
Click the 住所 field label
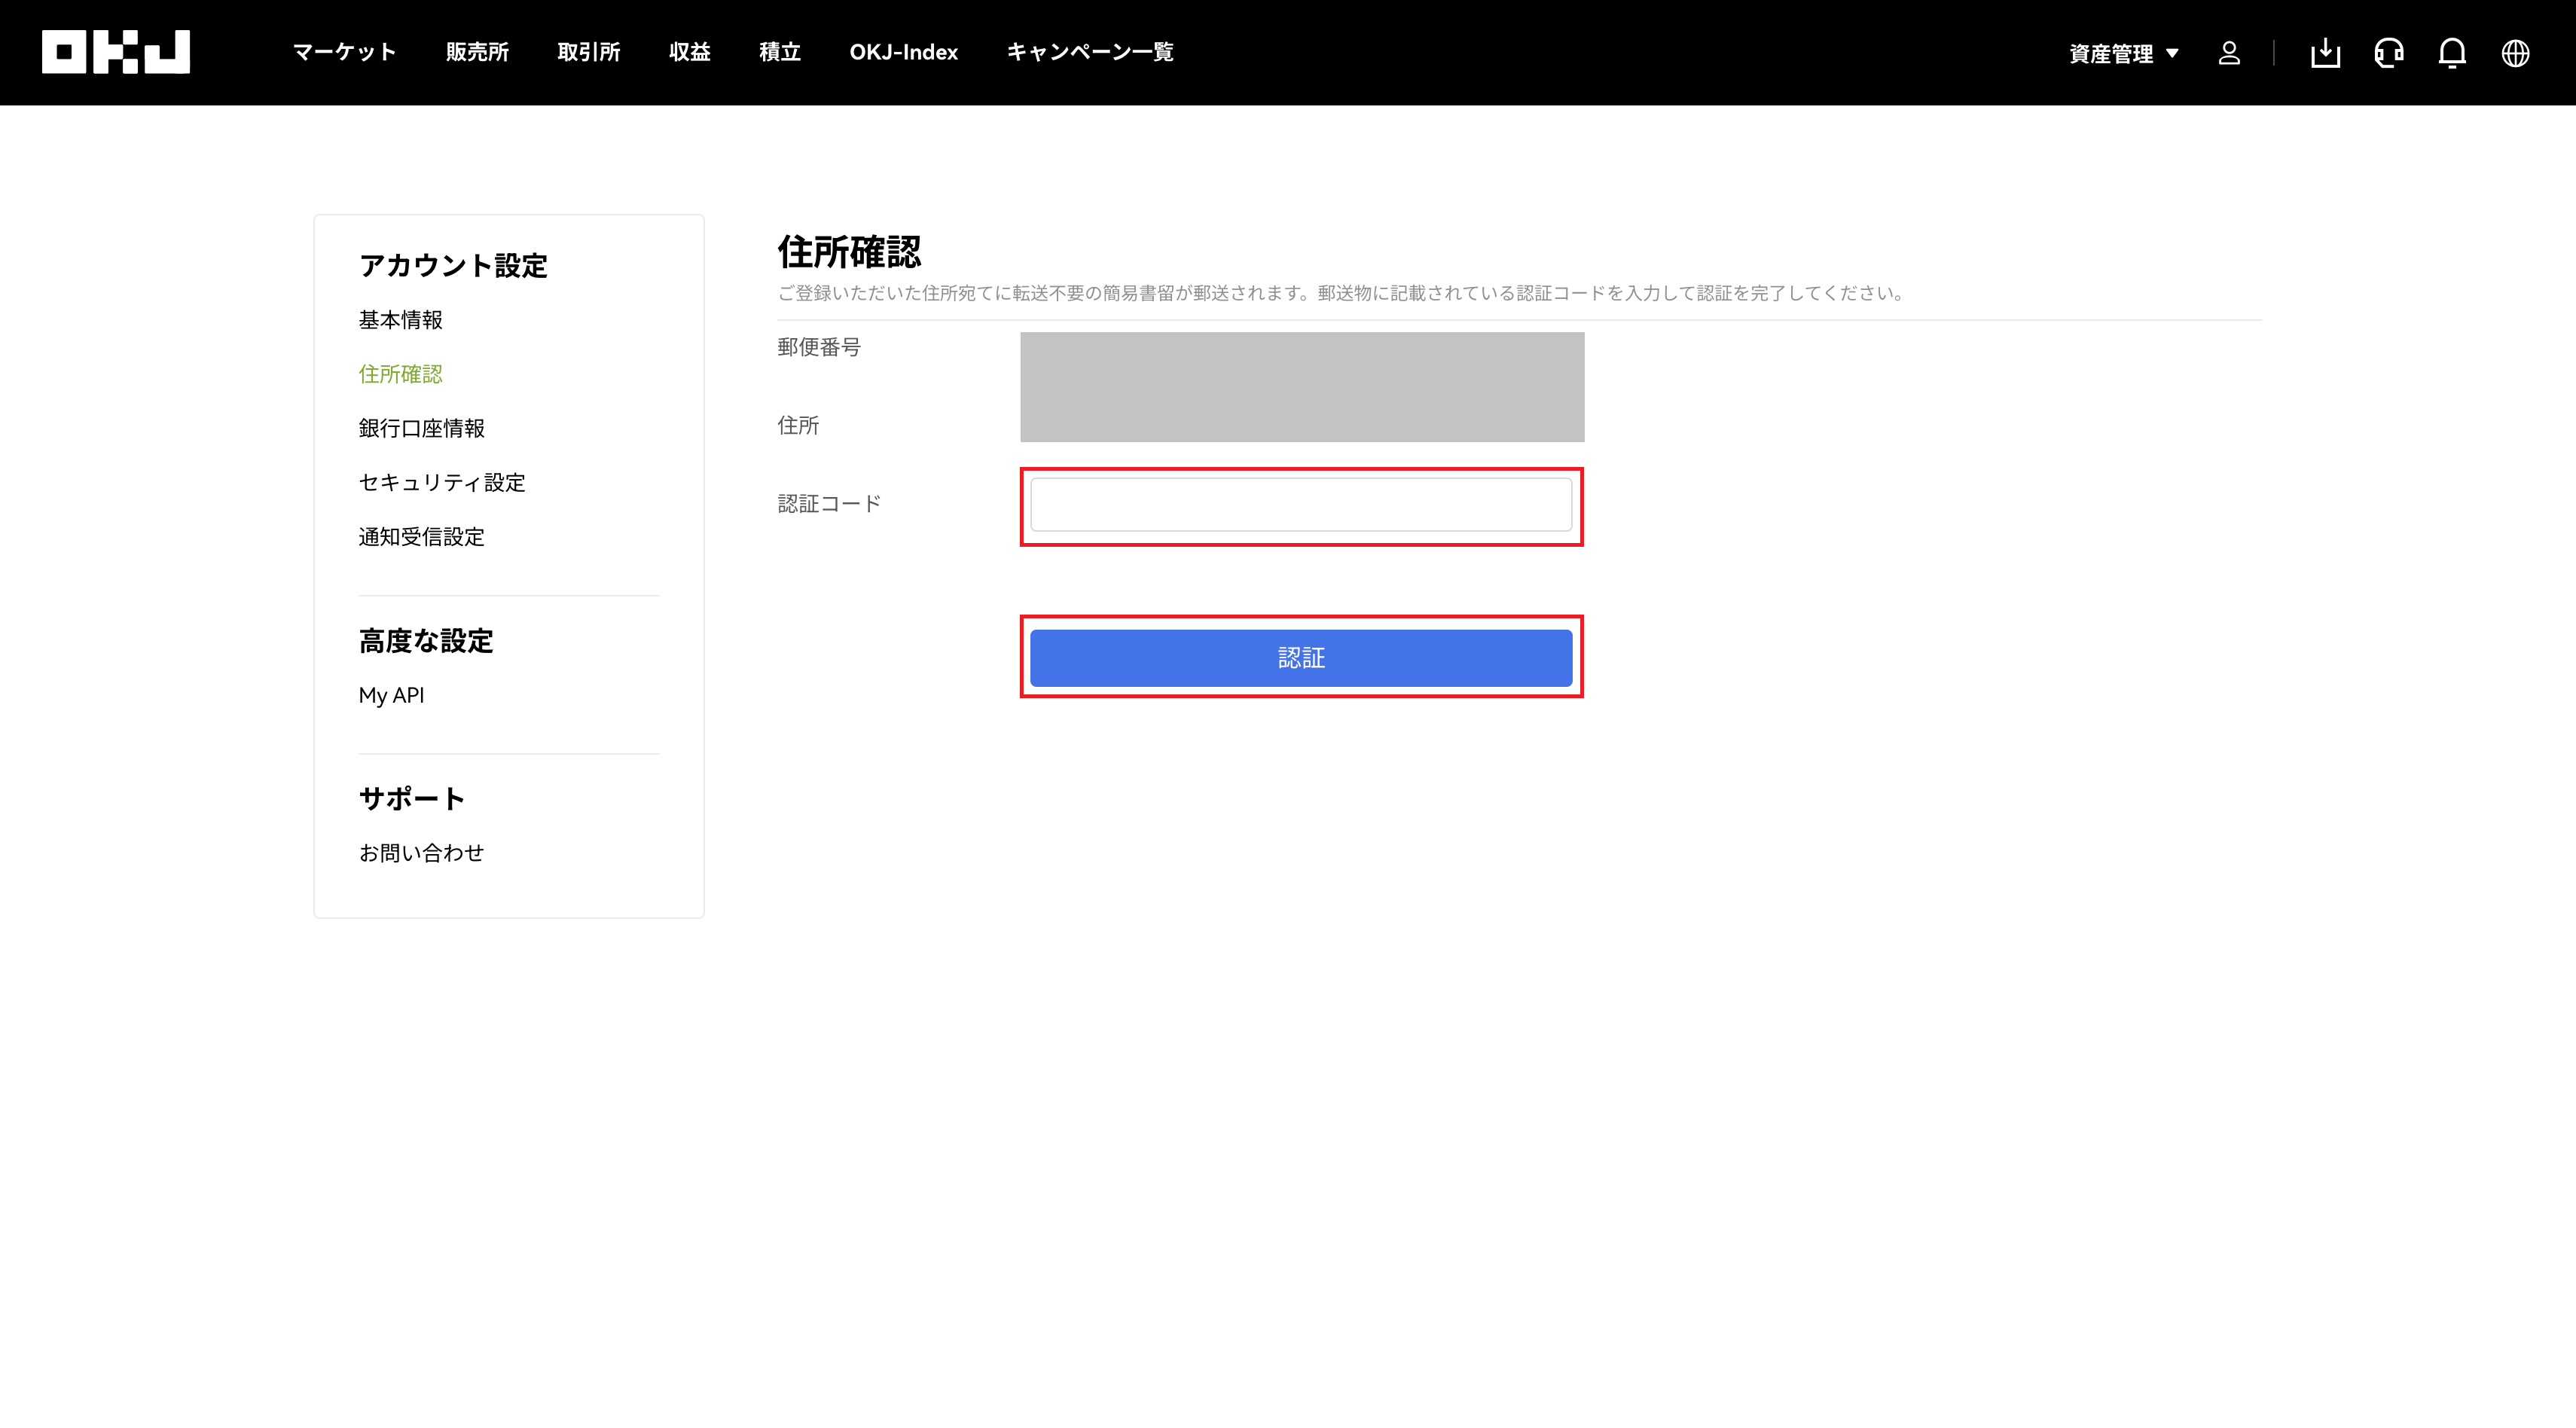click(x=798, y=426)
